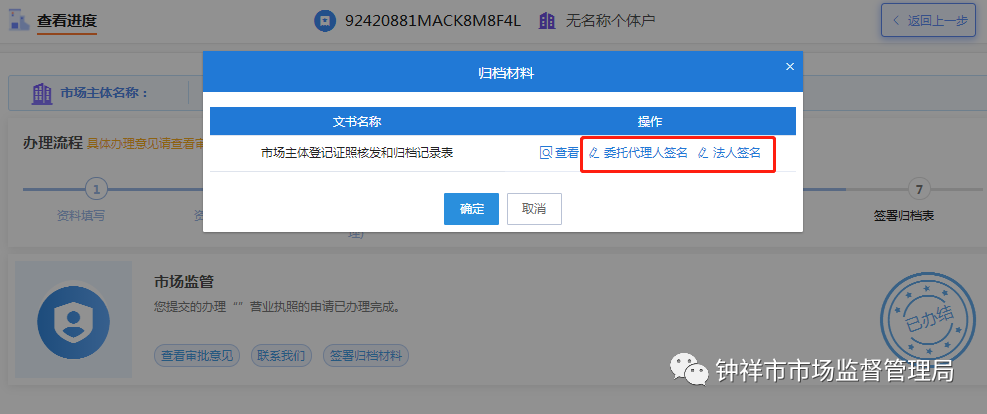Cancel the dialog with 取消
This screenshot has height=414, width=987.
(534, 209)
